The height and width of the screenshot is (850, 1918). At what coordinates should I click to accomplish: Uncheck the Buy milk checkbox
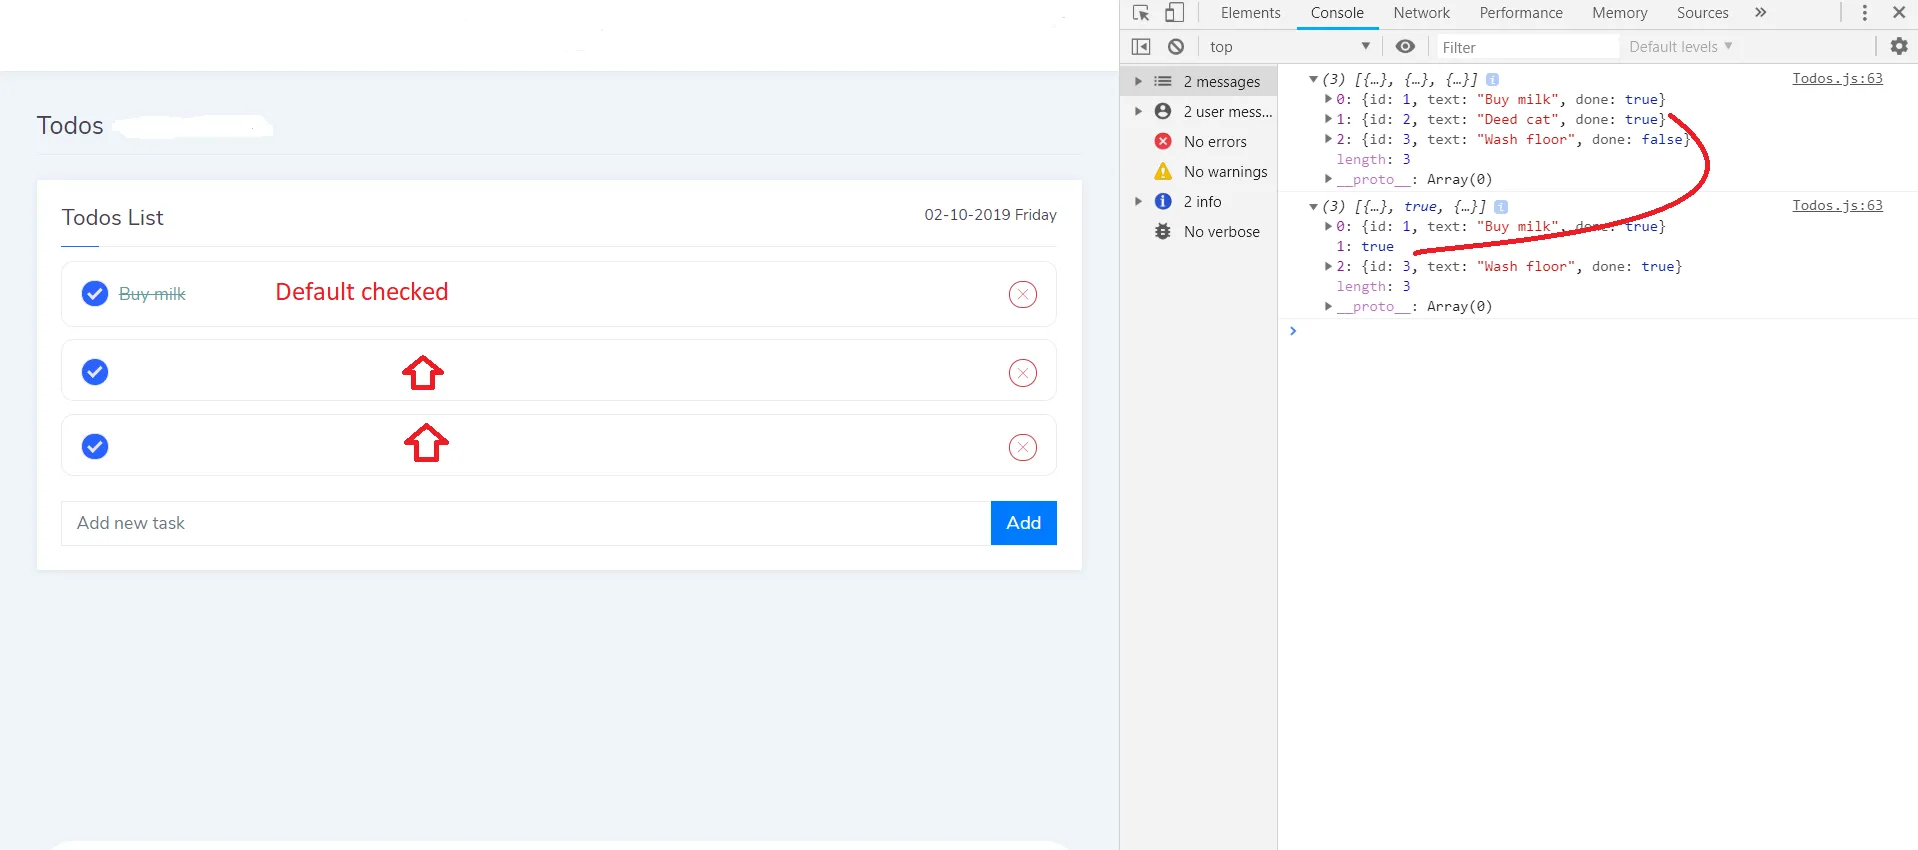pos(95,294)
